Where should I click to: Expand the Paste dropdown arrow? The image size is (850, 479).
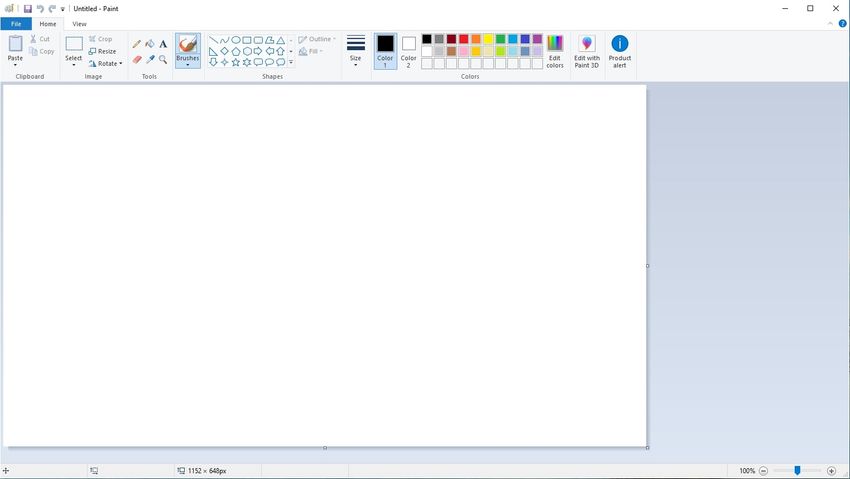coord(15,64)
